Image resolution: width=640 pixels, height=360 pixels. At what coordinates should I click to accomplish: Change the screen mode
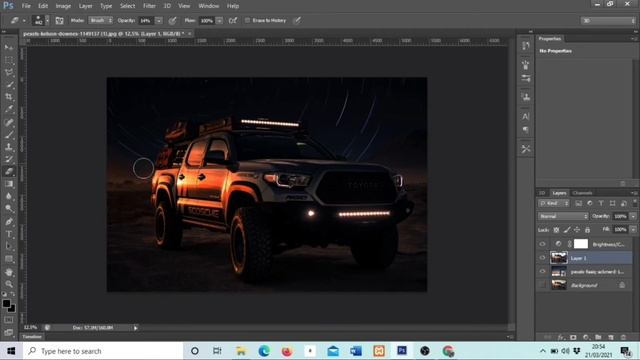9,332
